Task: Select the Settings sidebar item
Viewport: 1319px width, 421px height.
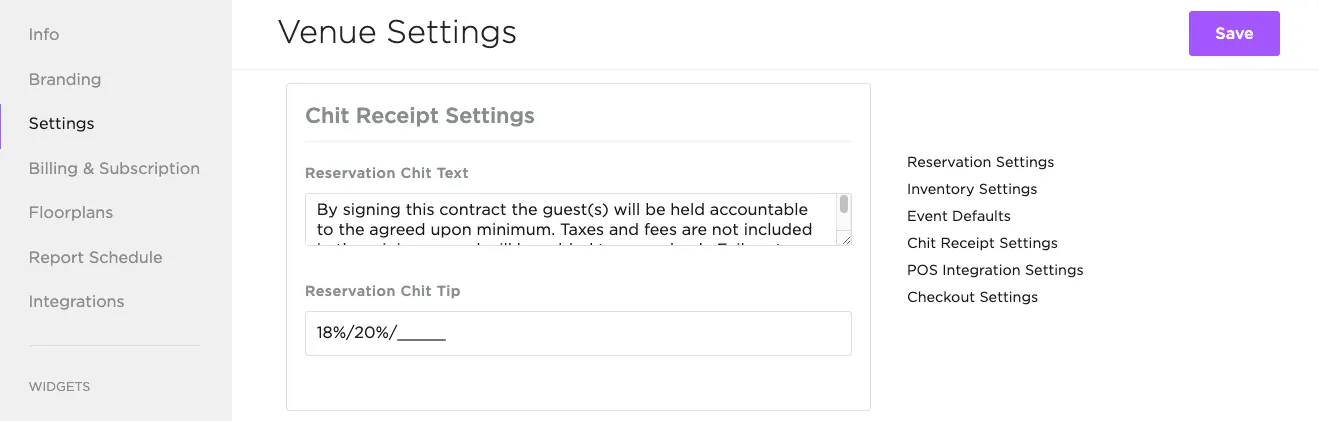Action: click(x=62, y=123)
